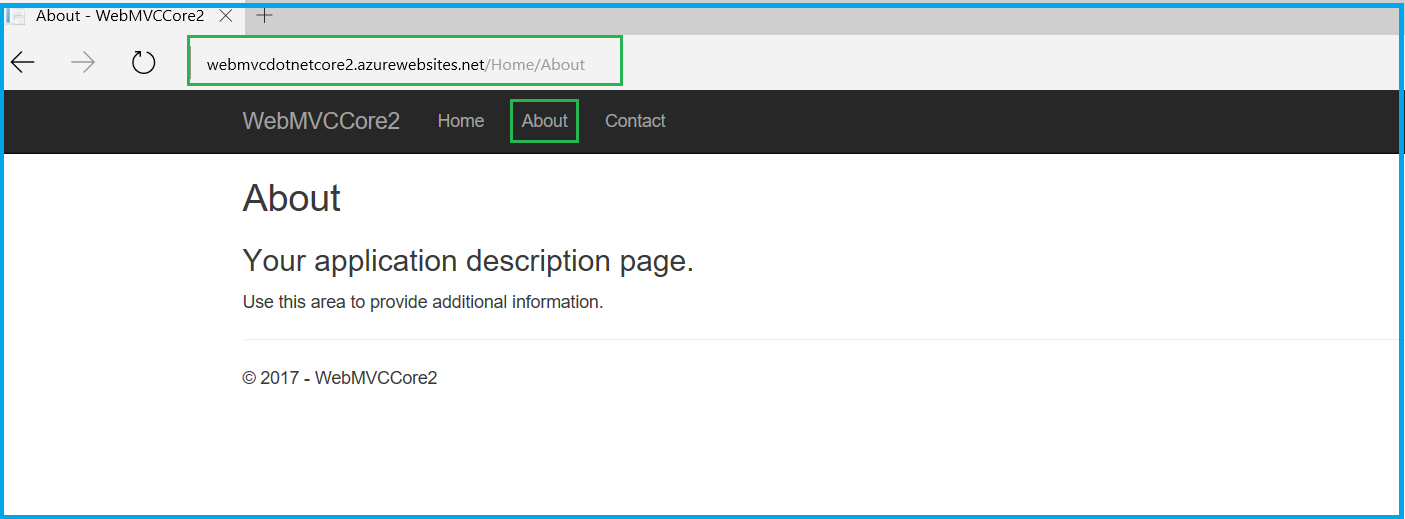The width and height of the screenshot is (1405, 519).
Task: Reload the page with the refresh icon
Action: pos(144,63)
